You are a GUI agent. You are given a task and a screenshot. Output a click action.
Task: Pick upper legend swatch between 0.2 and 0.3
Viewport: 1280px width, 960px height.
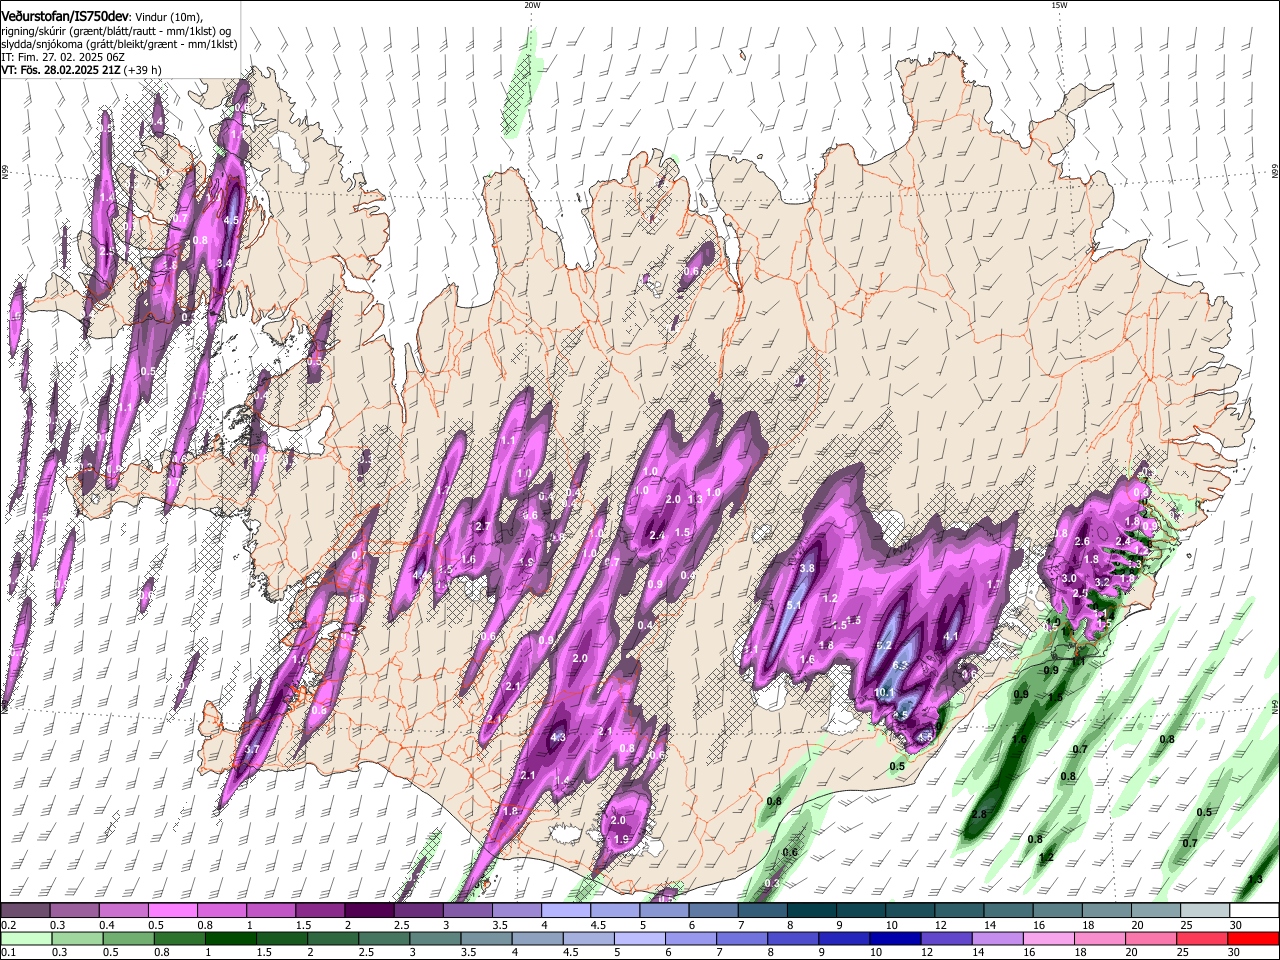pyautogui.click(x=25, y=910)
